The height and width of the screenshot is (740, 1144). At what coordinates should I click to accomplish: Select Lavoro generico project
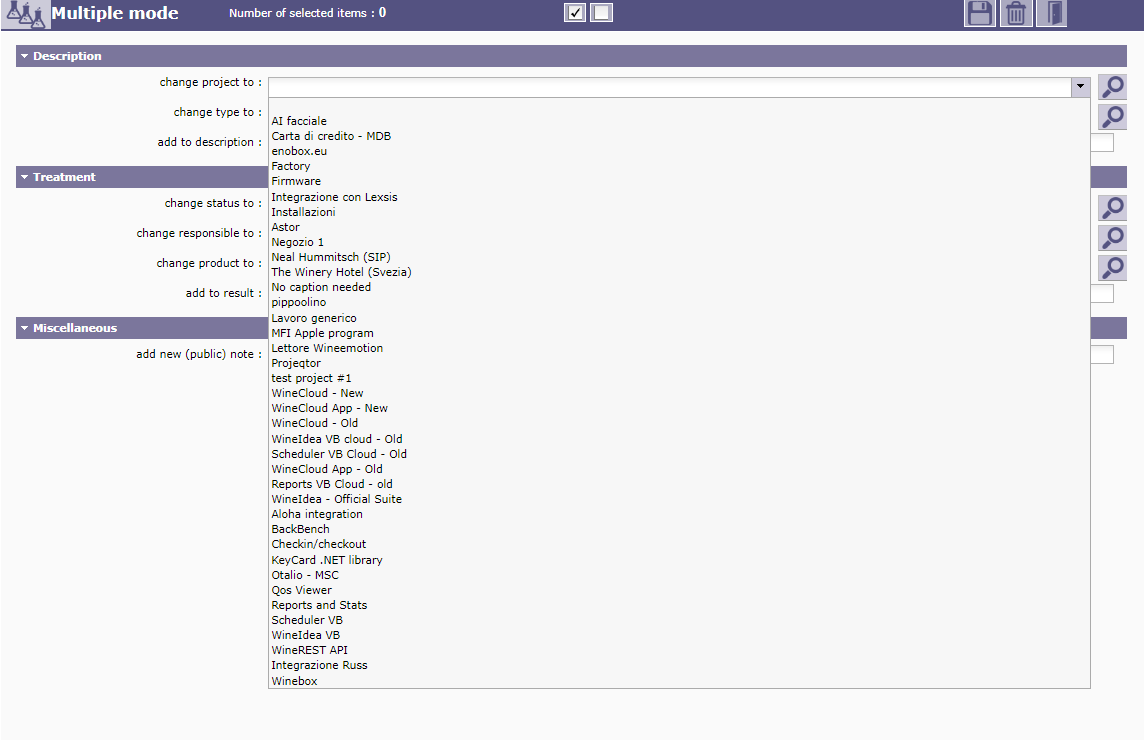click(679, 318)
